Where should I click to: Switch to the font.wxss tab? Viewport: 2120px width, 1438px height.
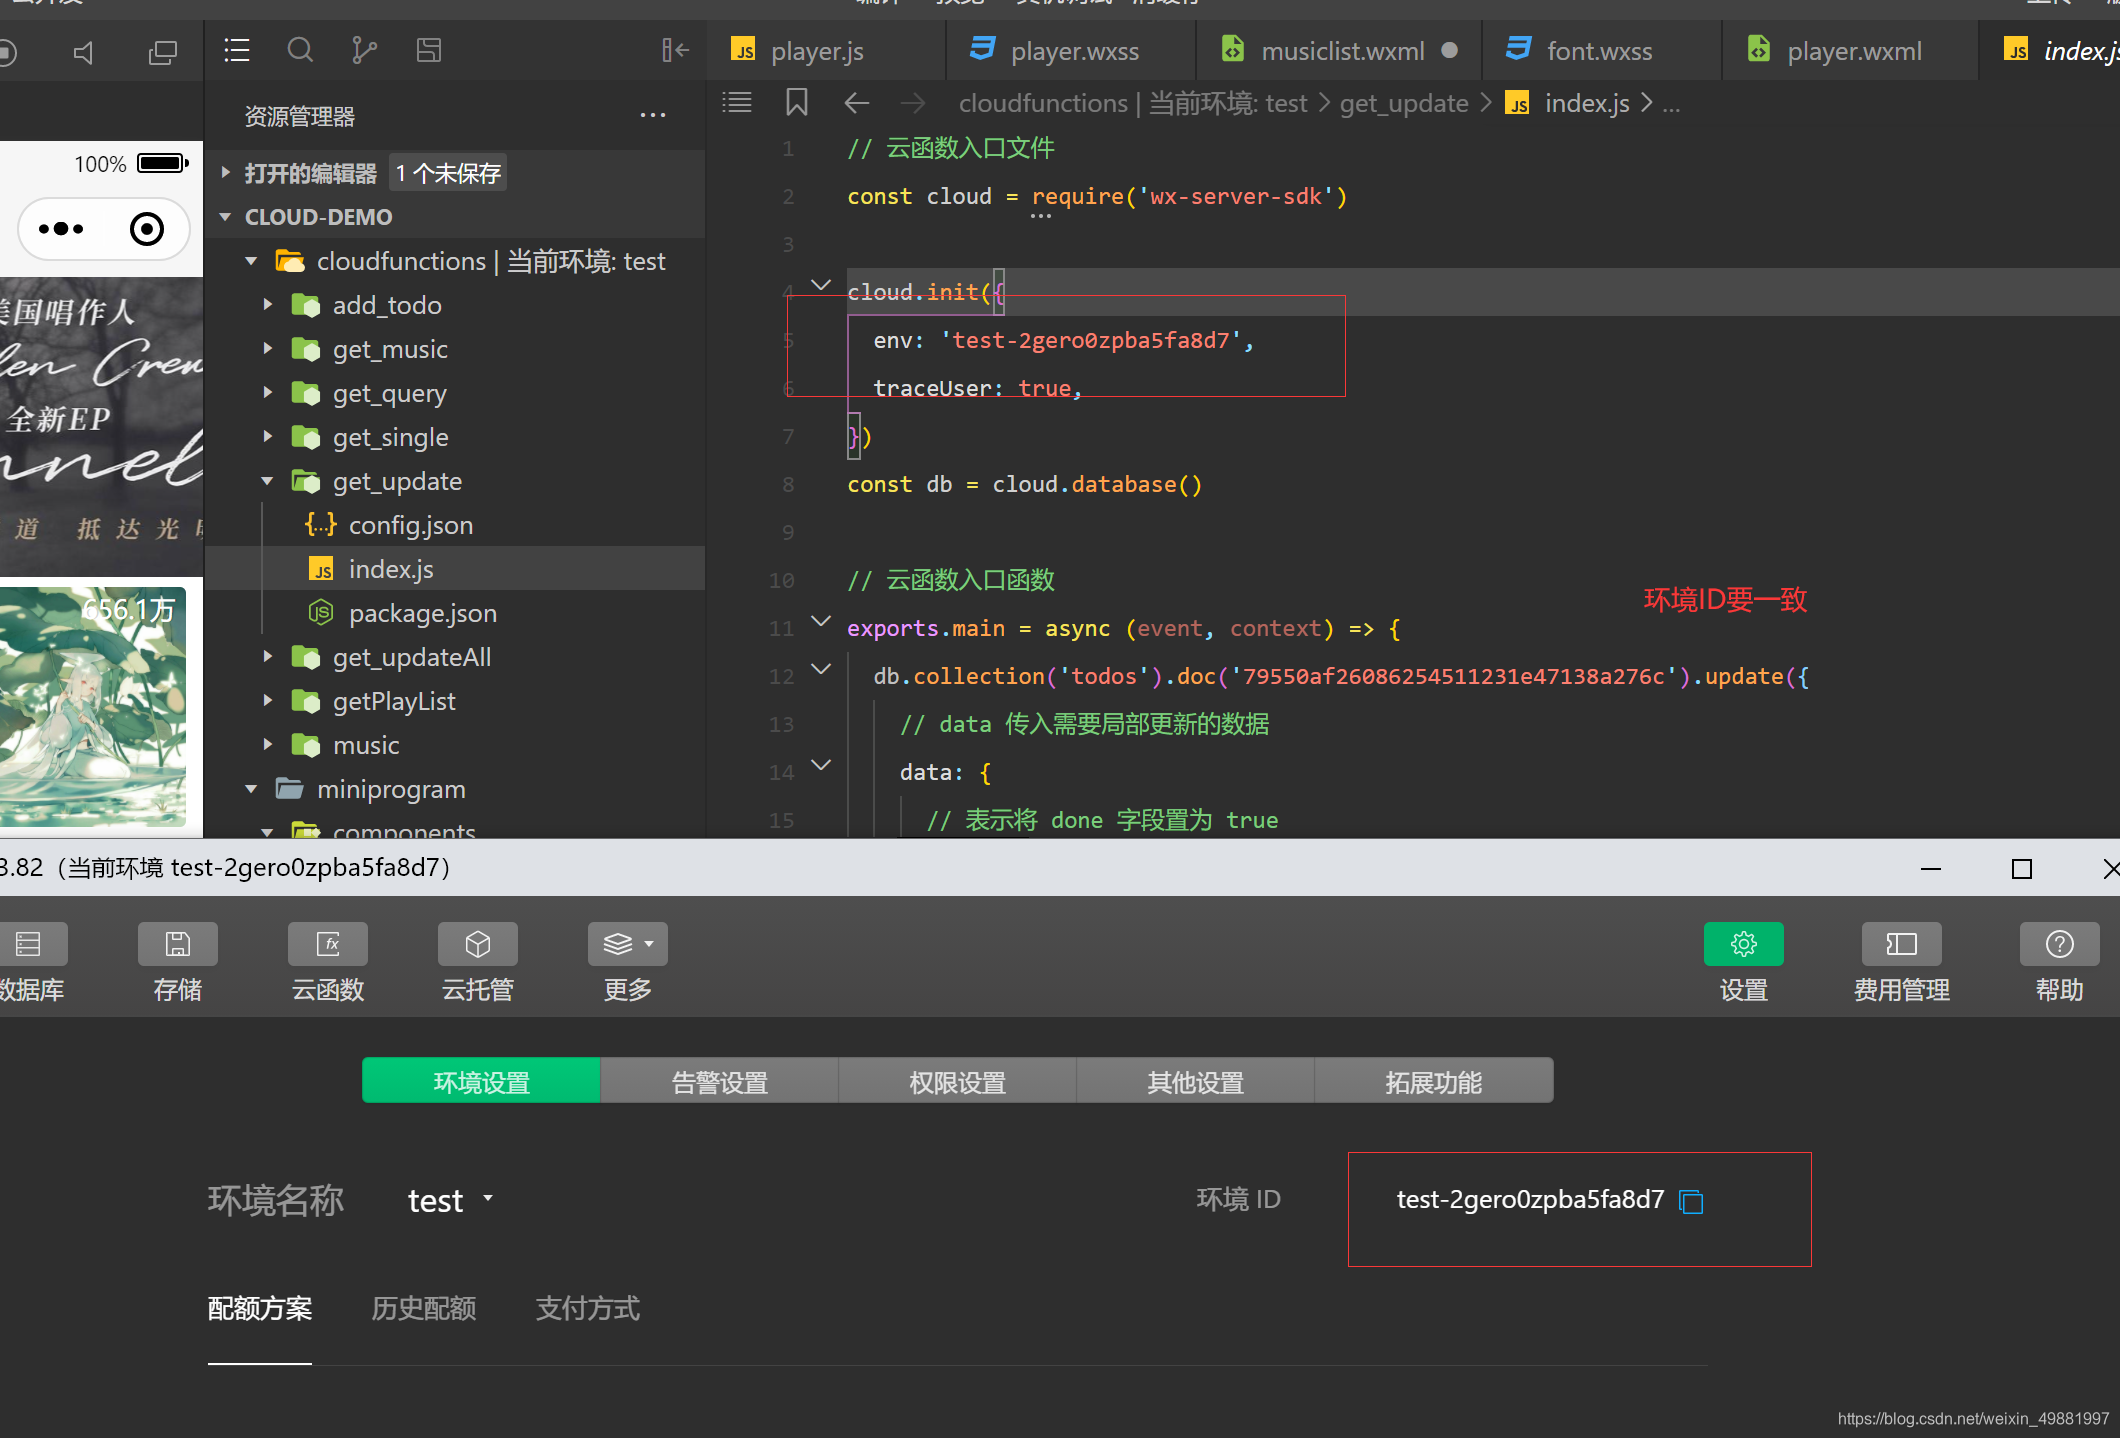[x=1602, y=51]
